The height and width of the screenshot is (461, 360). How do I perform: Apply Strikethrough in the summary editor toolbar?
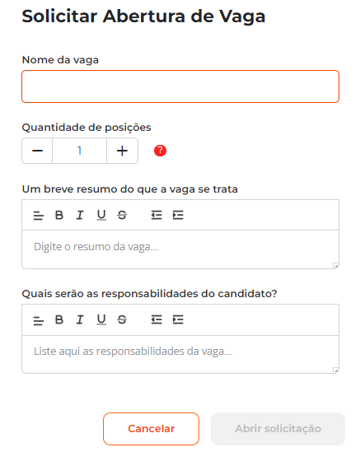click(x=122, y=215)
